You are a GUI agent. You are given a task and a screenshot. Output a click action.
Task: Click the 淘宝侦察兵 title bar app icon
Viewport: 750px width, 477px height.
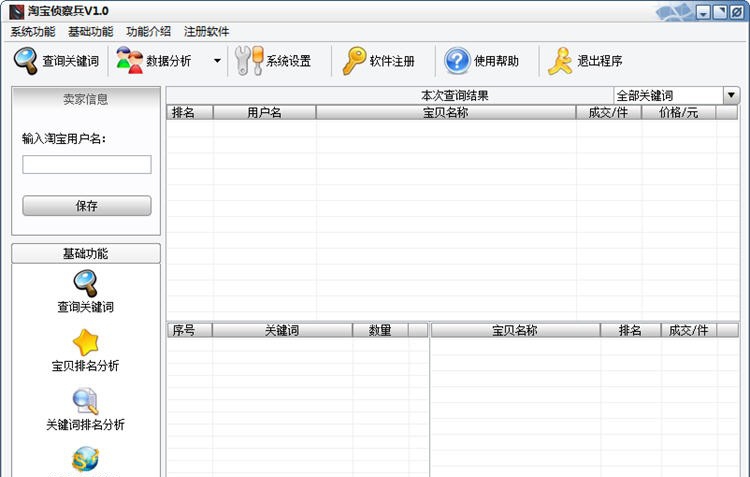pos(17,11)
